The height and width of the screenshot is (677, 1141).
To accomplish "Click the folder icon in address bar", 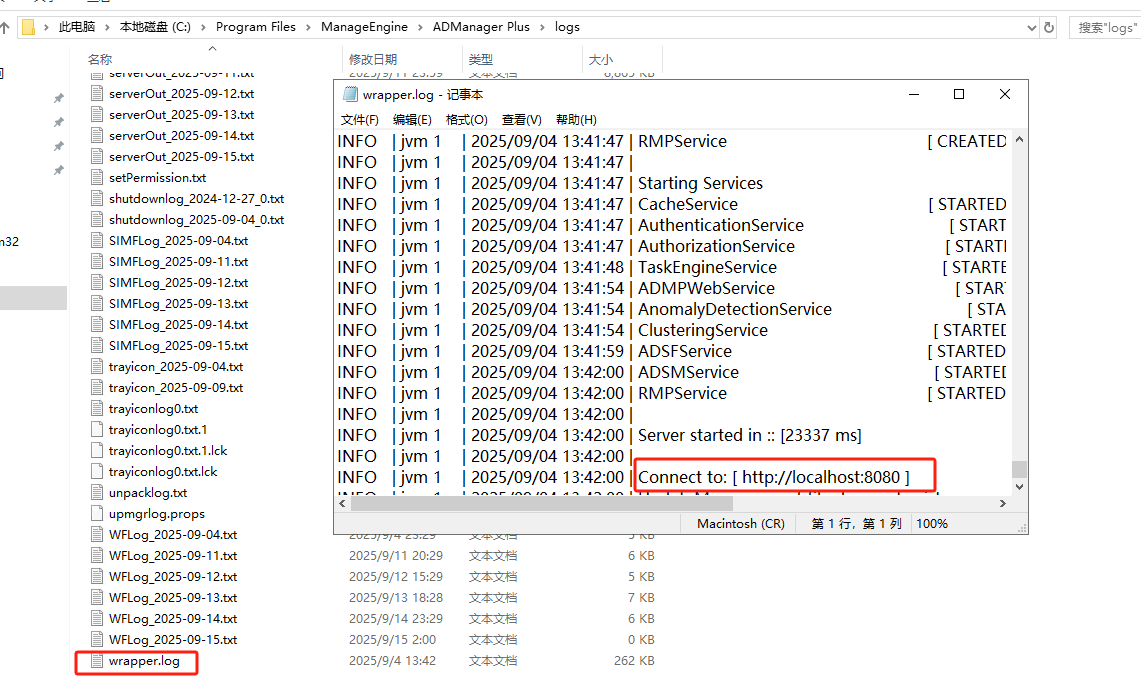I will pos(28,27).
